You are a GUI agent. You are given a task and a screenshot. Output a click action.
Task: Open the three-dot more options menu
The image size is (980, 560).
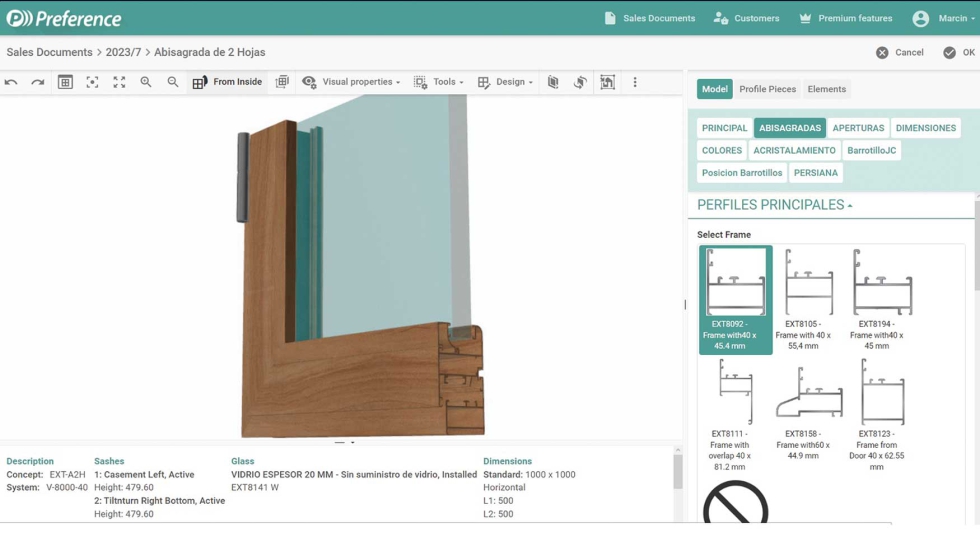point(635,82)
